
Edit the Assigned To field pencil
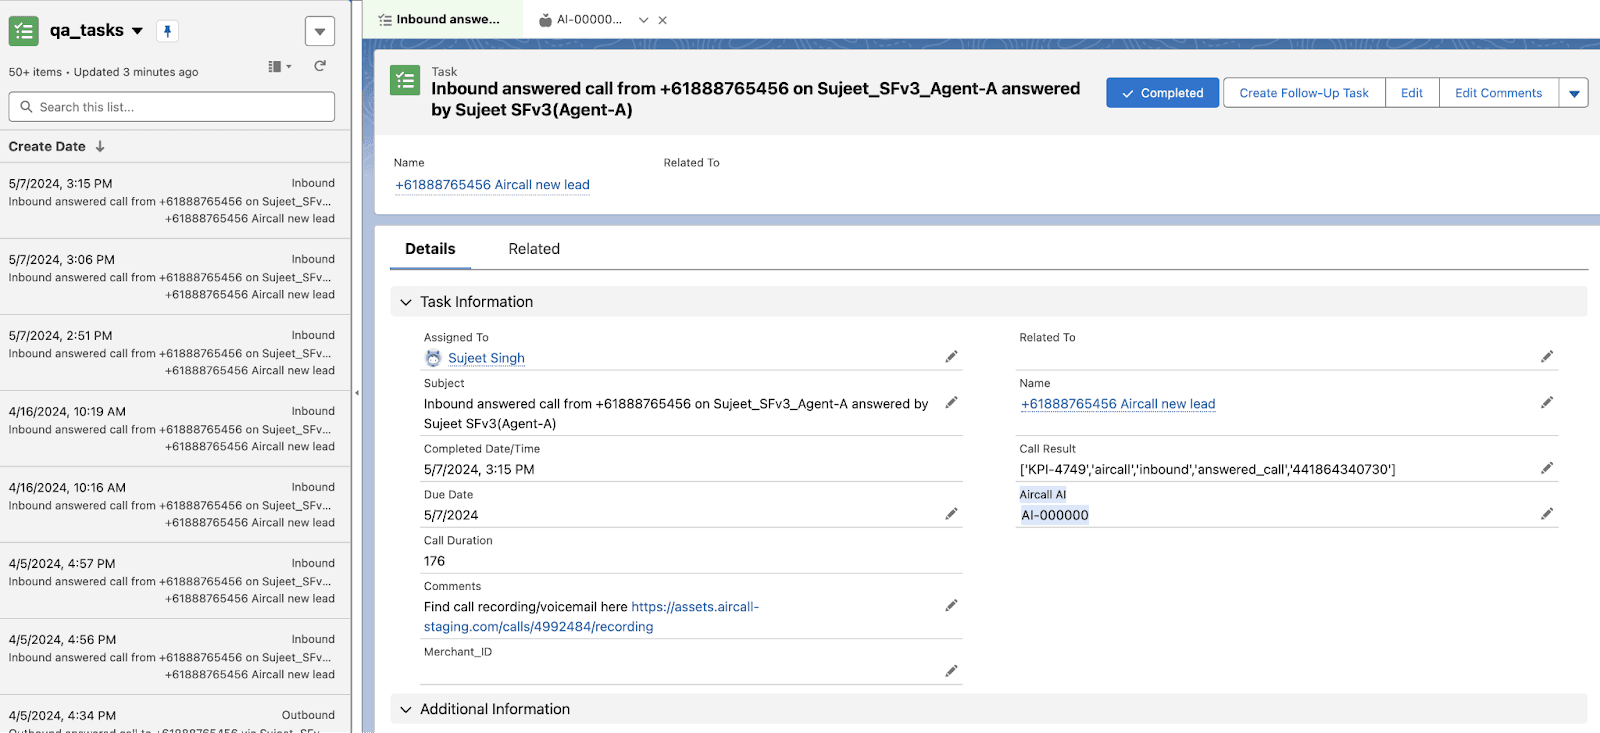pyautogui.click(x=951, y=357)
